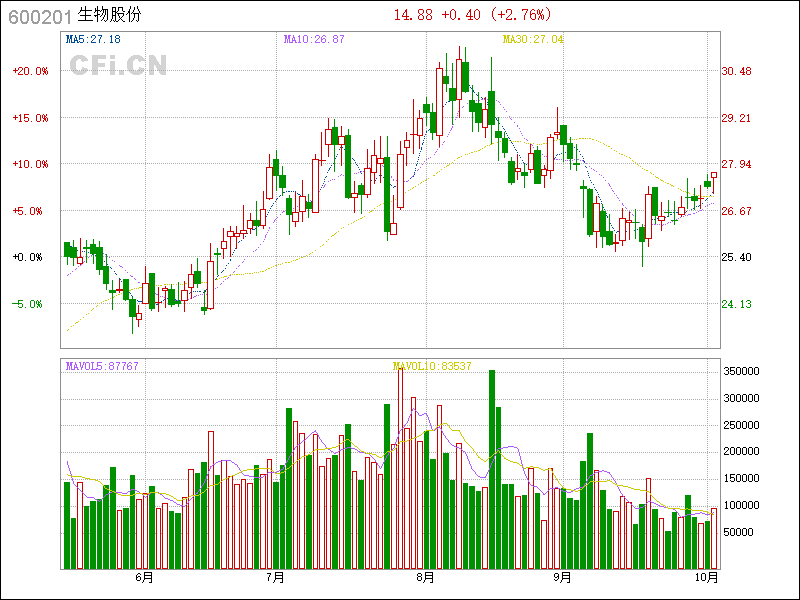Click the stock name 生物股份
The image size is (800, 600).
pyautogui.click(x=110, y=16)
